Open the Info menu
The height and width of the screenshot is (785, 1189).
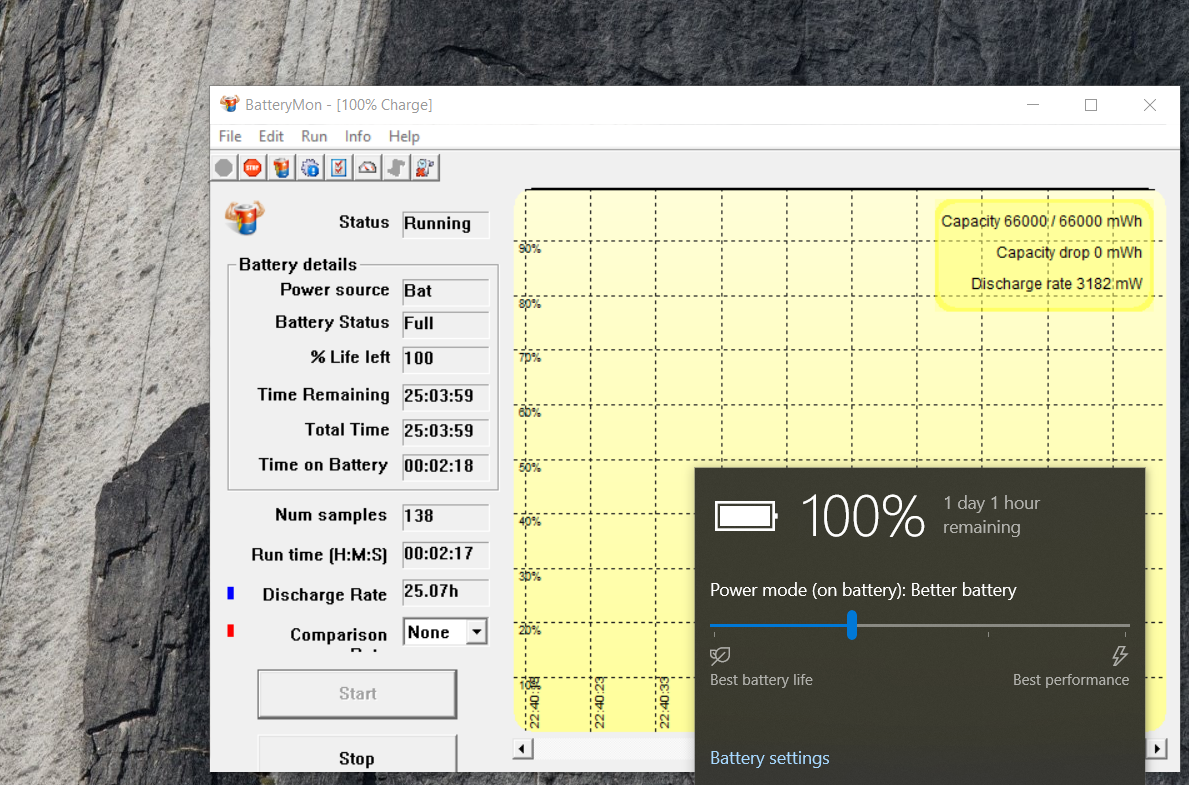pos(358,137)
